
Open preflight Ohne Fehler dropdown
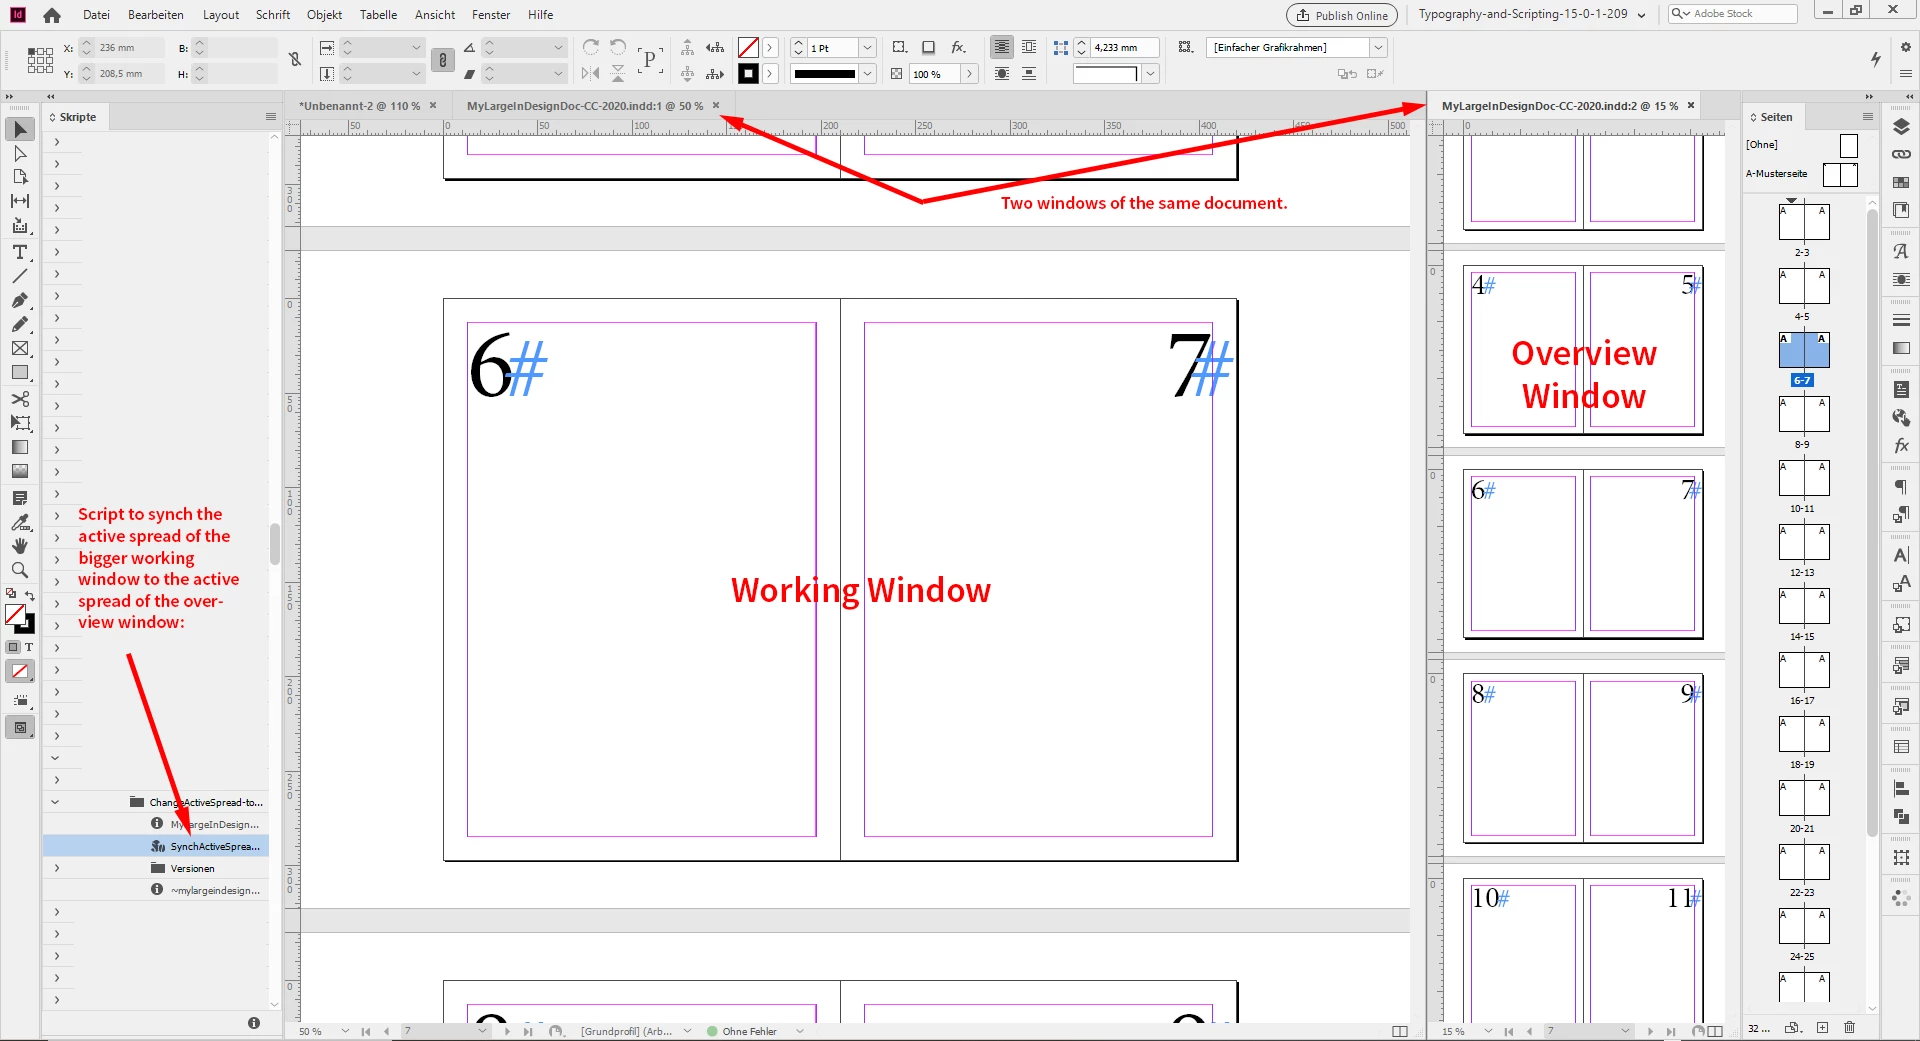click(800, 1031)
